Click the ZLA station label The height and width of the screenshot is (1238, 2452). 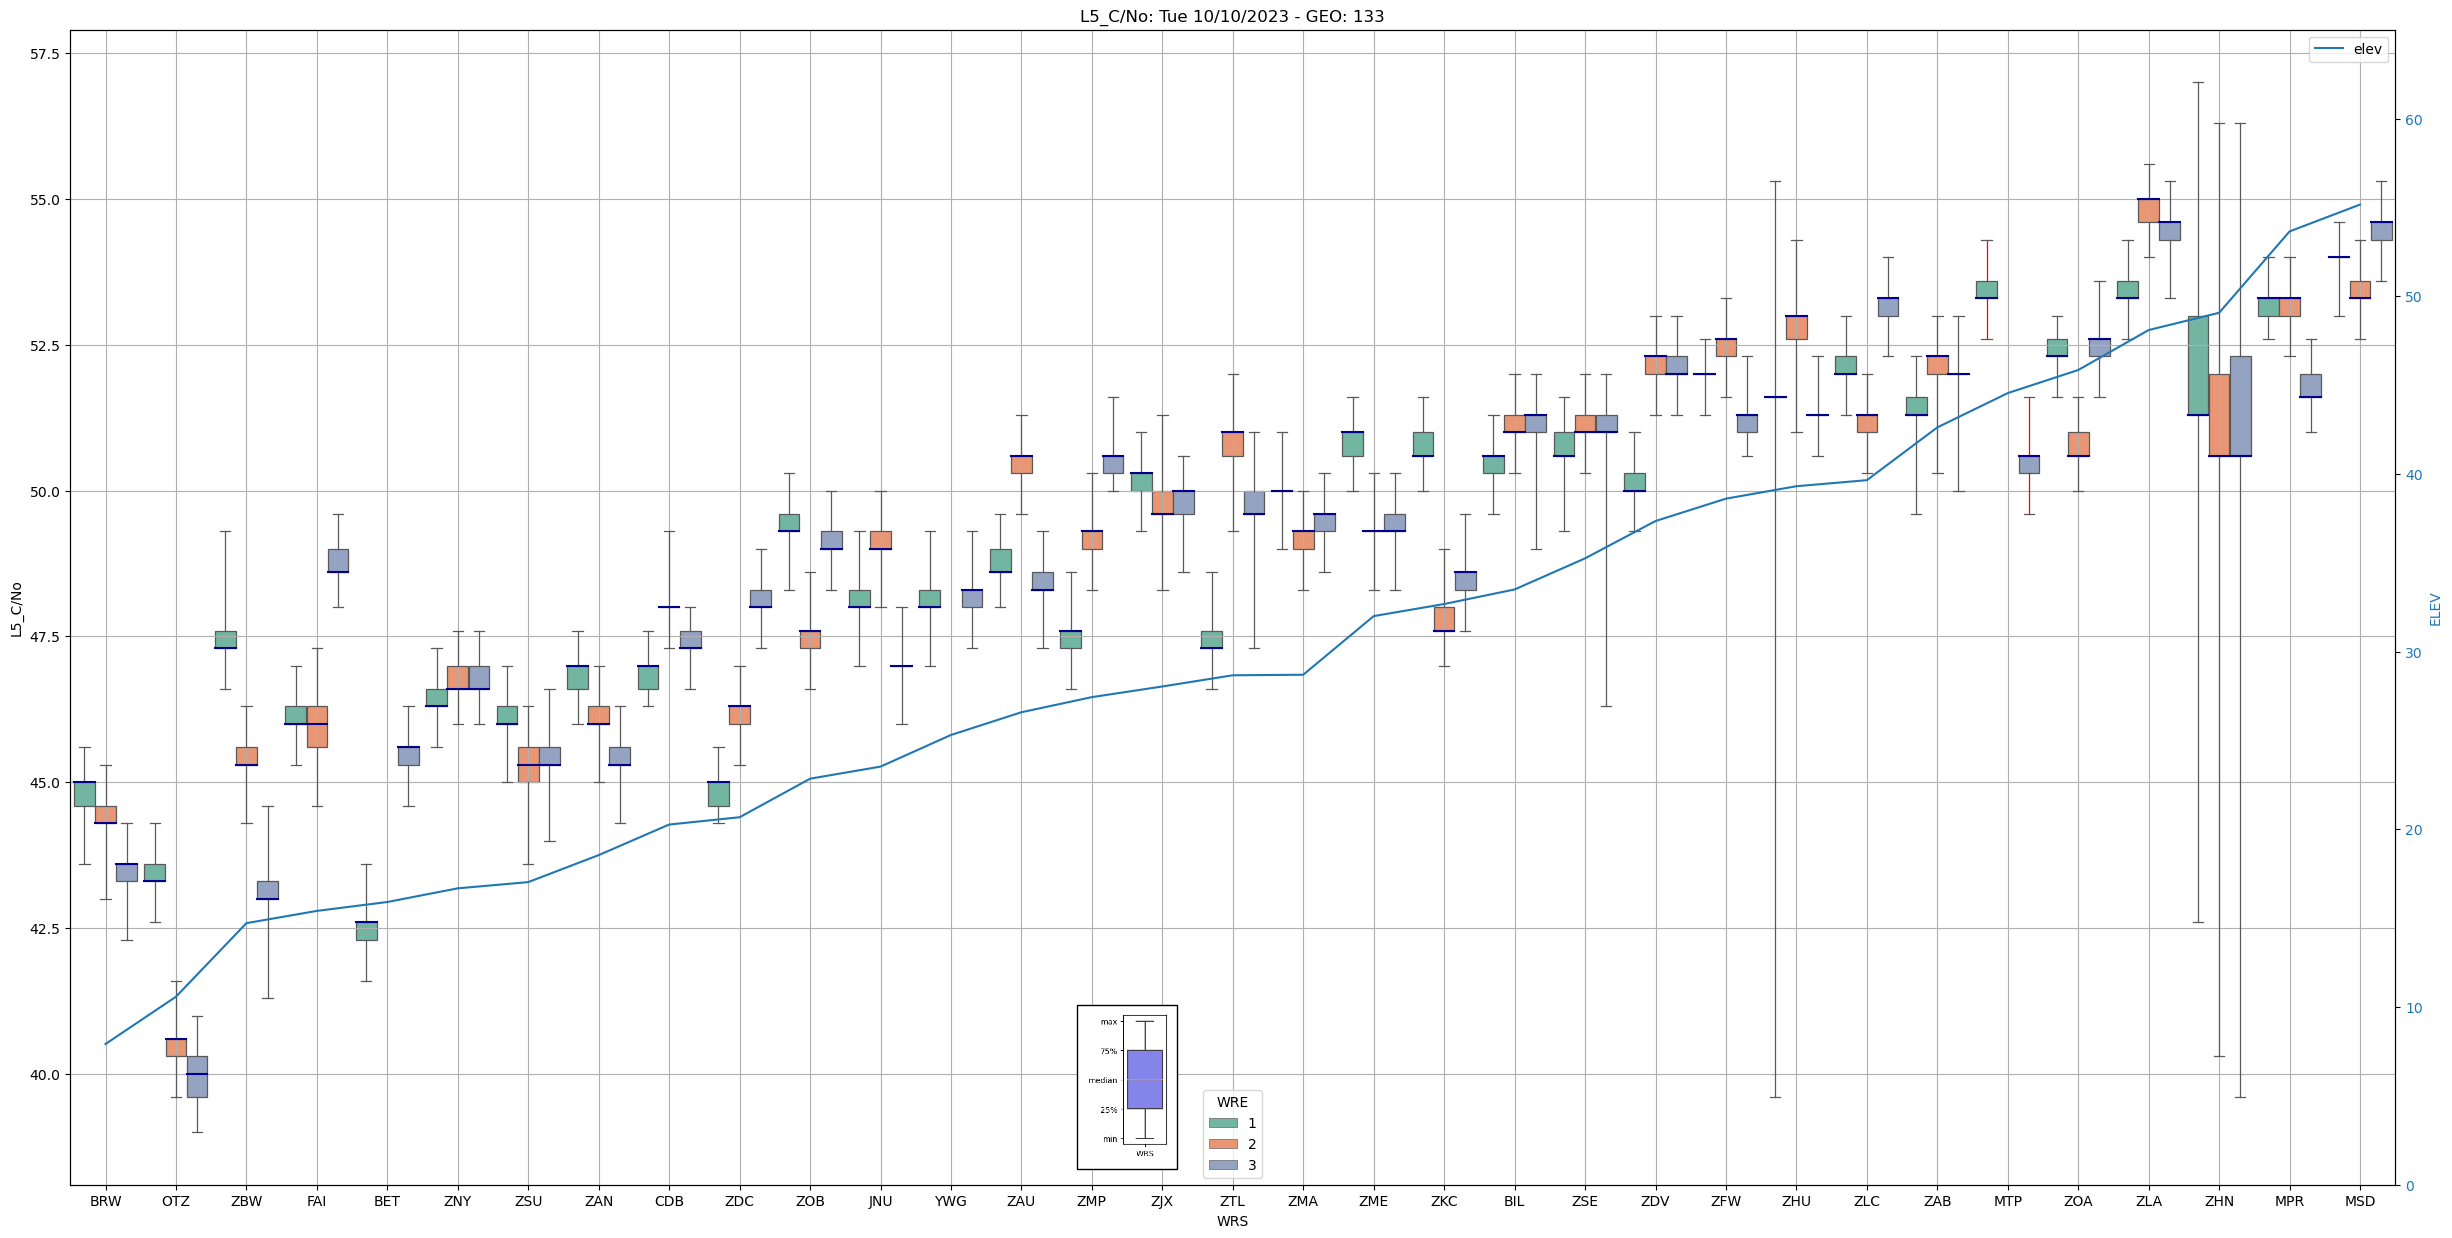pos(2149,1201)
